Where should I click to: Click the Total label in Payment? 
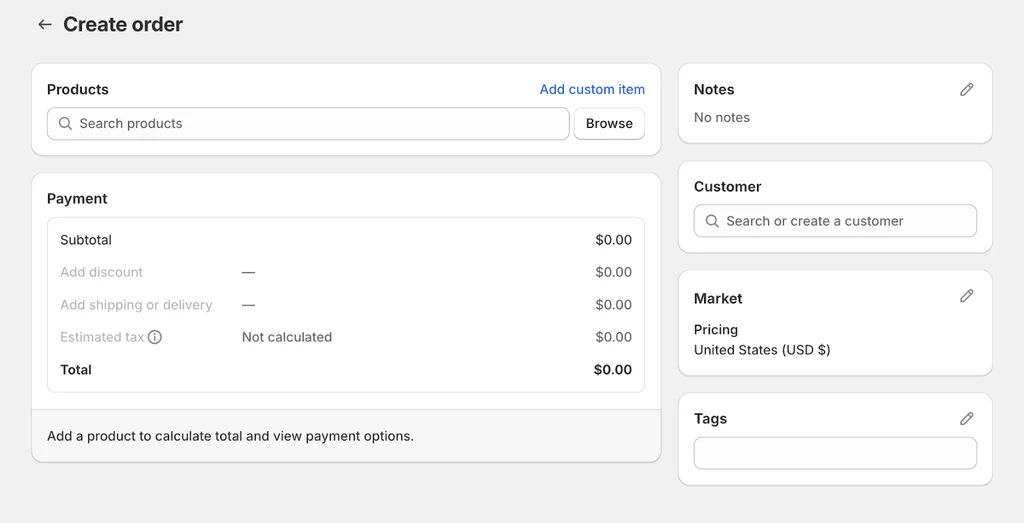[76, 370]
